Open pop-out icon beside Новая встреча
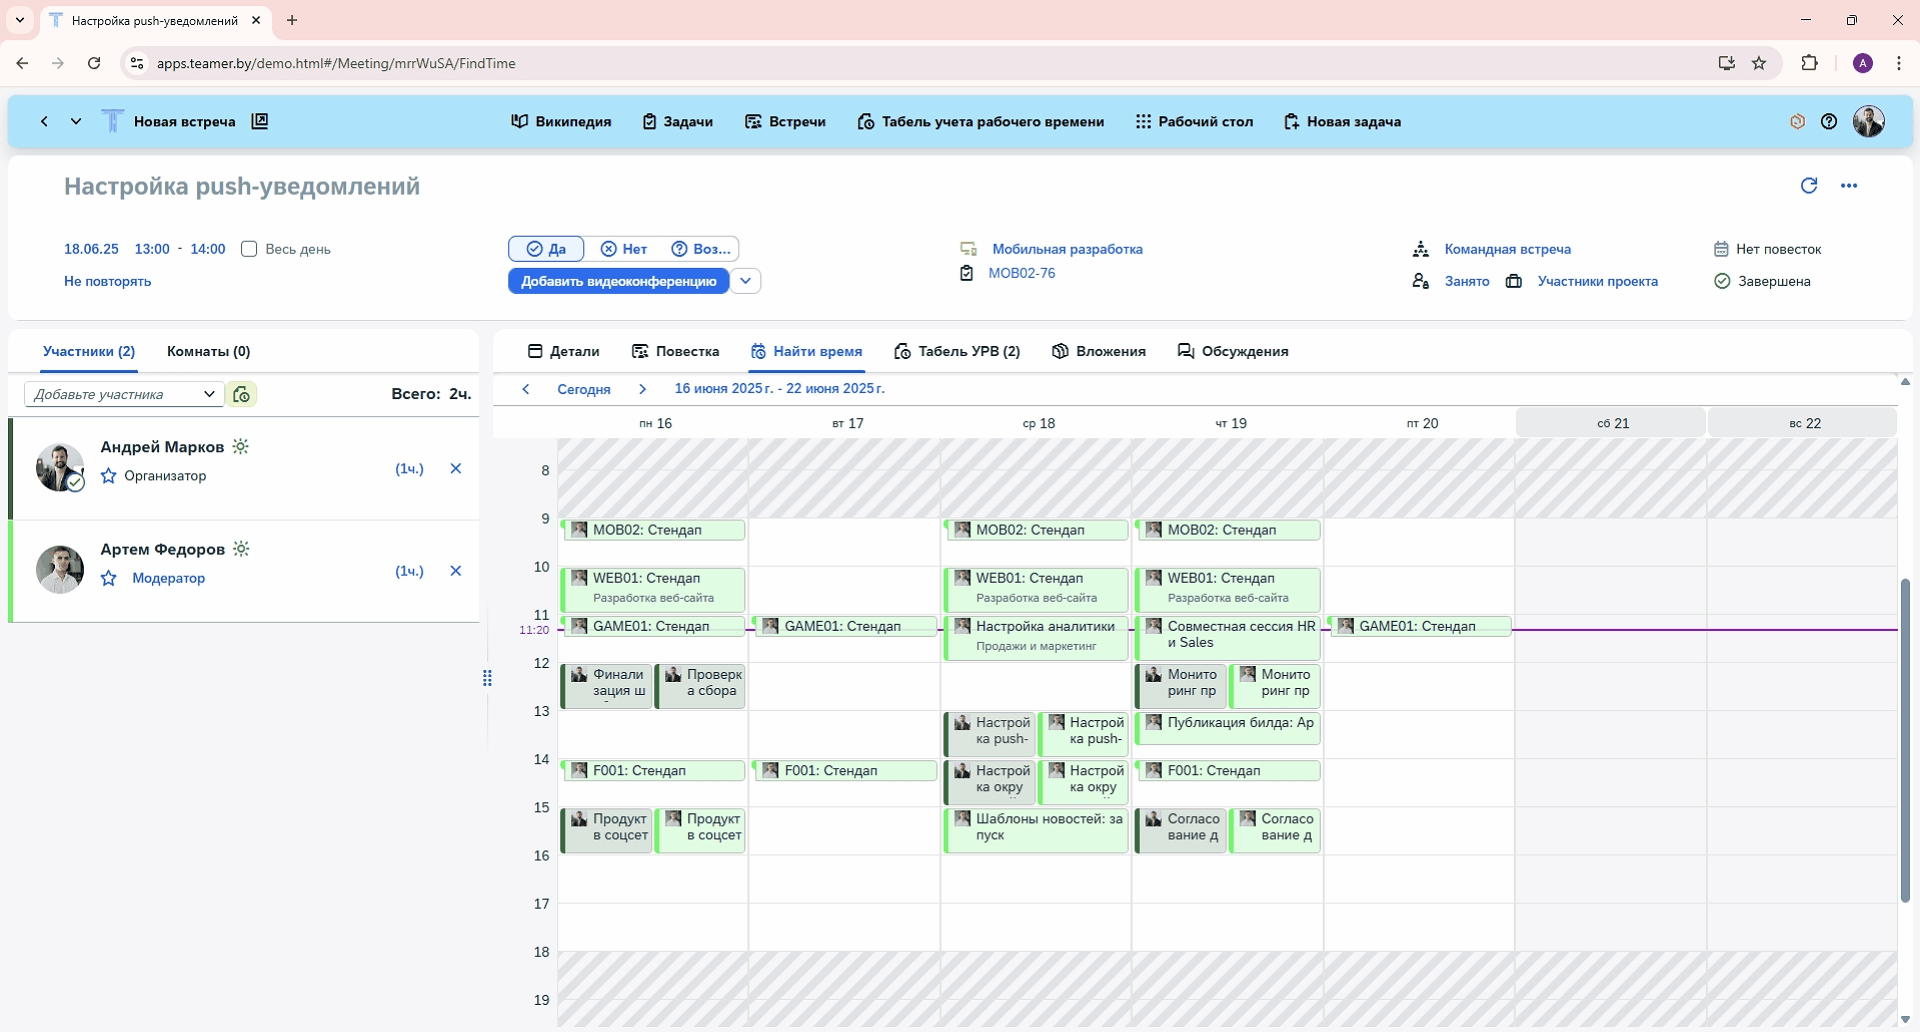Viewport: 1920px width, 1032px height. point(260,122)
